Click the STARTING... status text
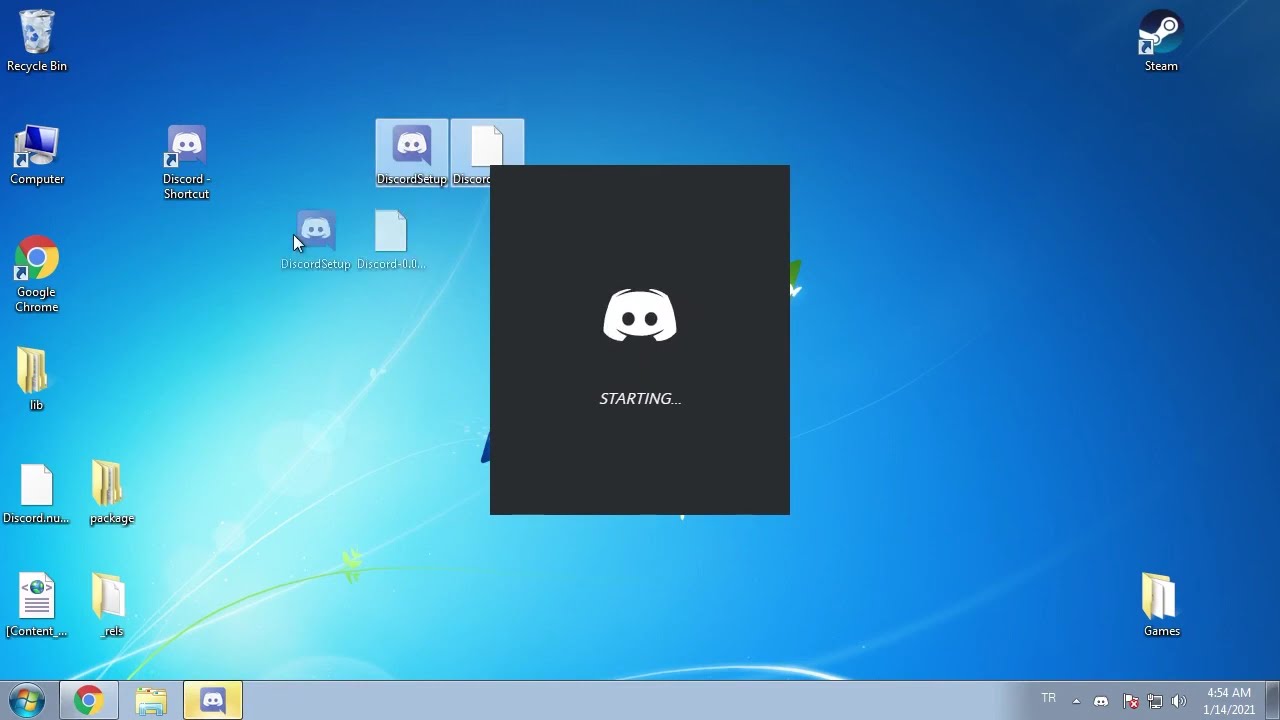The image size is (1280, 720). click(x=640, y=399)
